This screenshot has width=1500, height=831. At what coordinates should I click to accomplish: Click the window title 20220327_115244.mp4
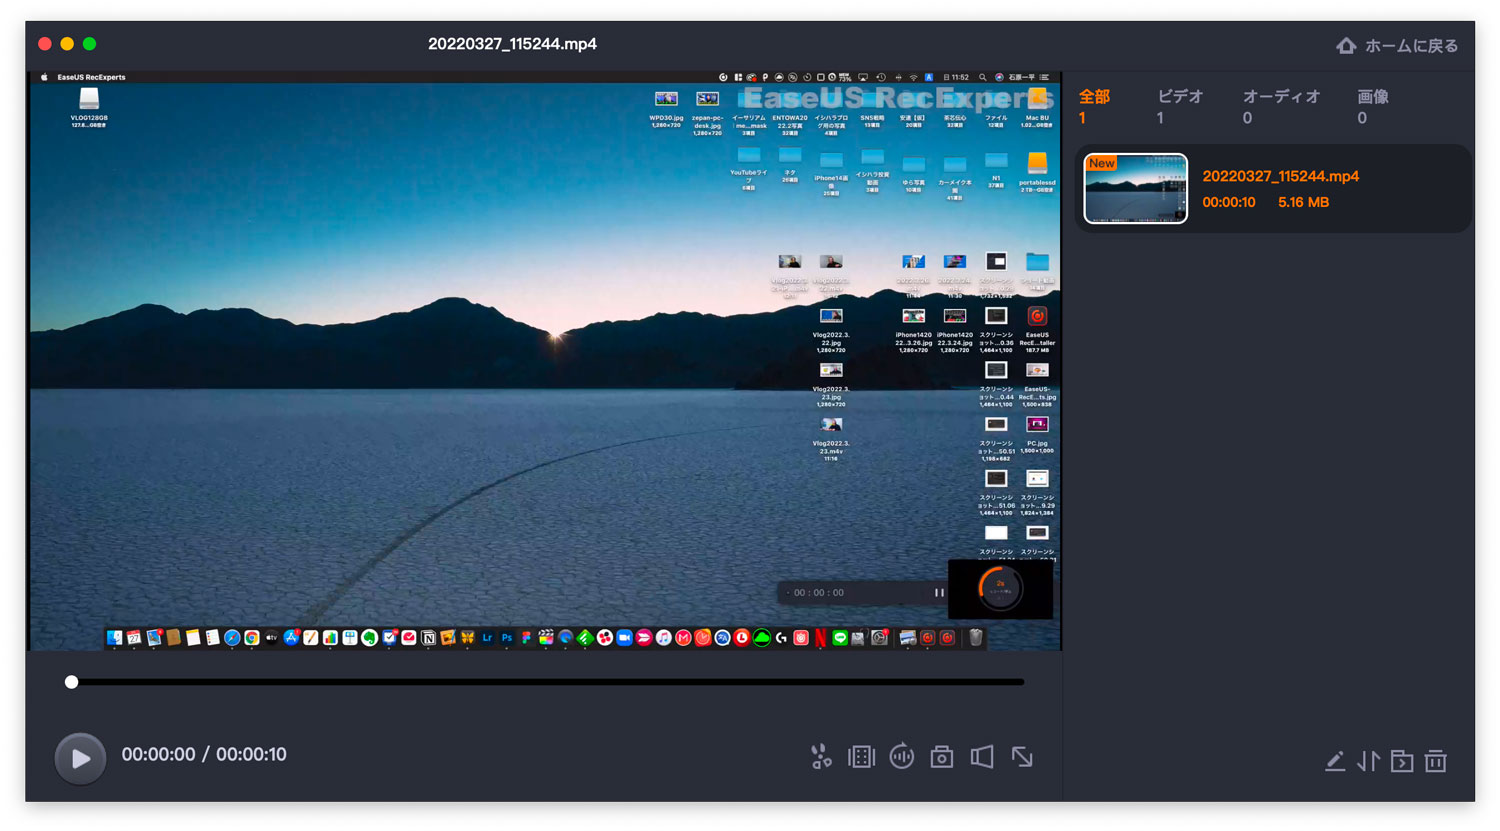tap(512, 44)
